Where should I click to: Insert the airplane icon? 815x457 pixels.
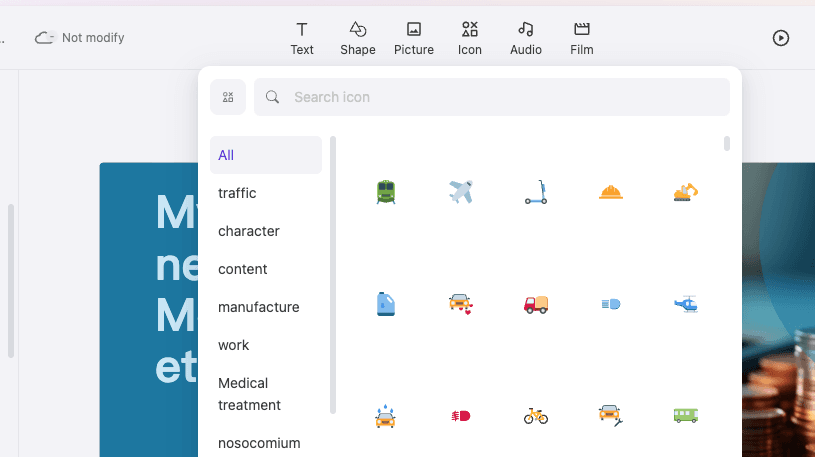[x=461, y=192]
